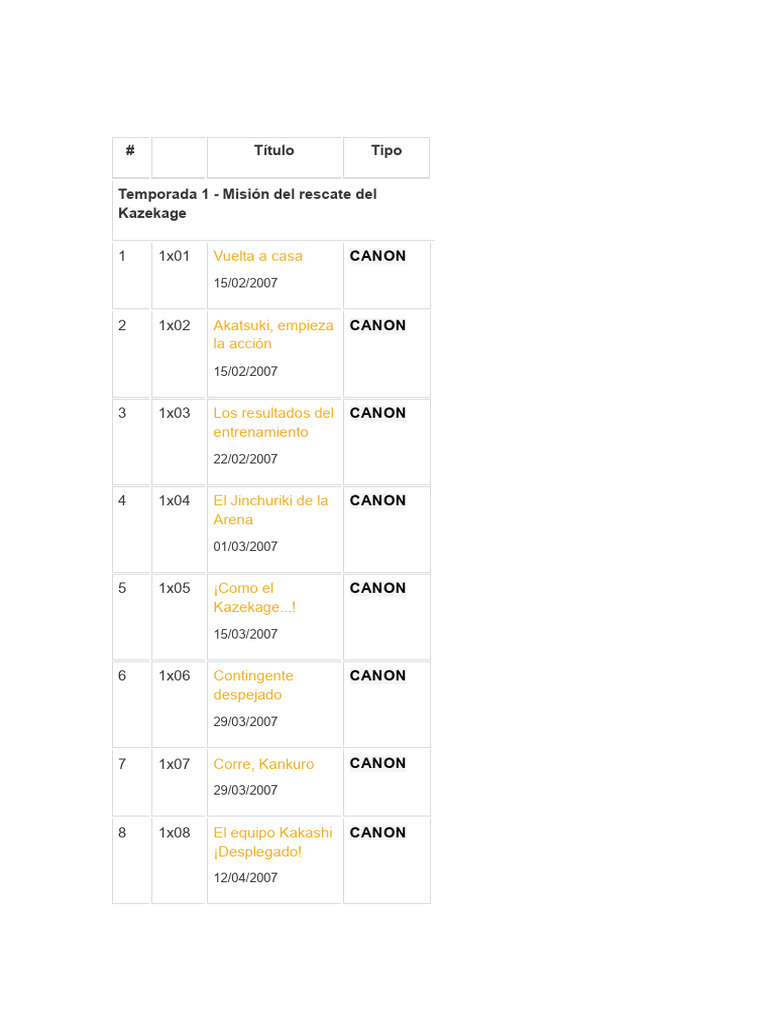Click the '#' column header

click(130, 150)
